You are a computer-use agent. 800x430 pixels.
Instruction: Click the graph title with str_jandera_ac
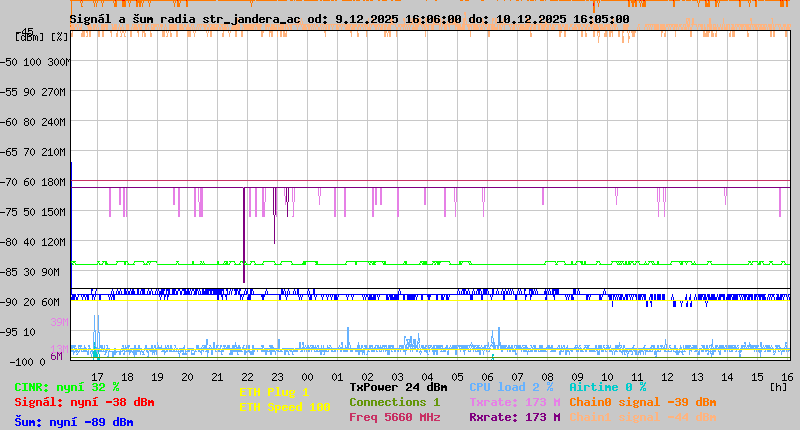(x=349, y=18)
